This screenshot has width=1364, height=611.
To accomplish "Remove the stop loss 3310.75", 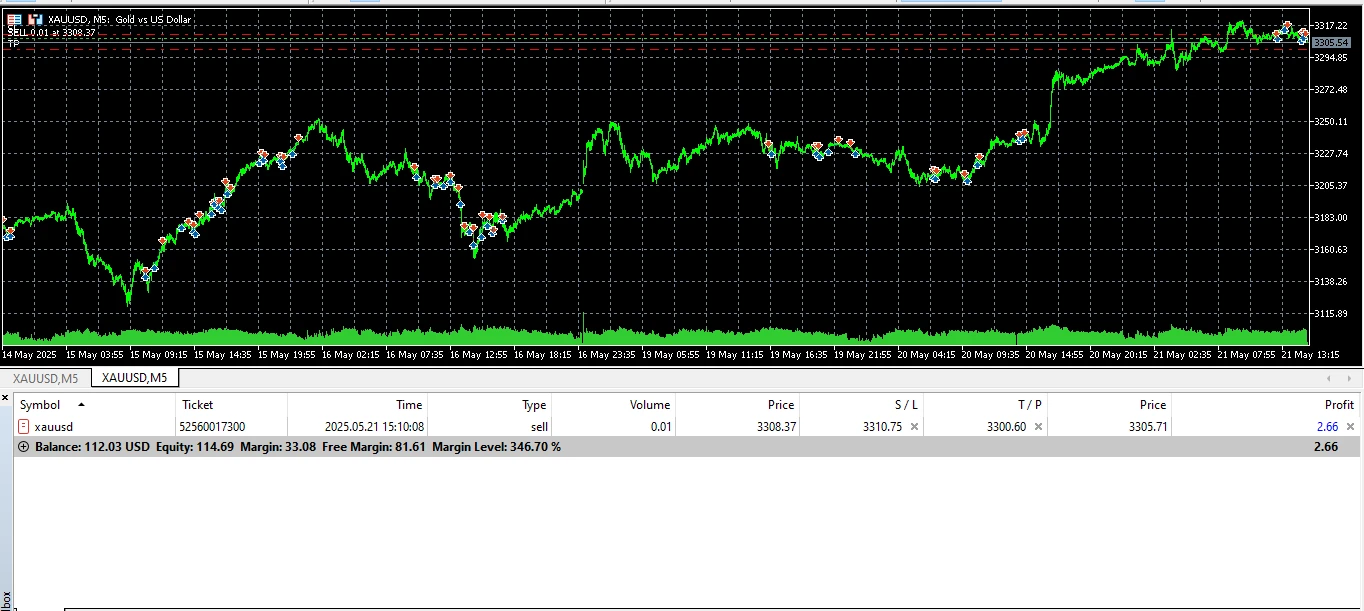I will (x=914, y=427).
